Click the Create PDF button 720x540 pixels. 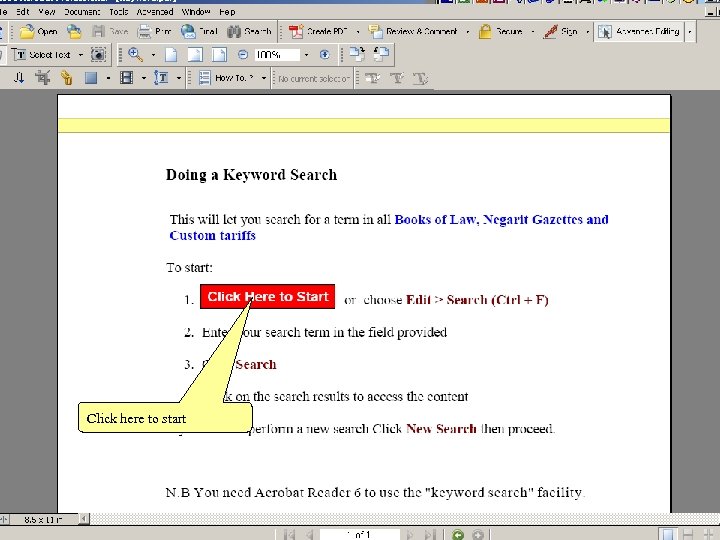coord(317,31)
